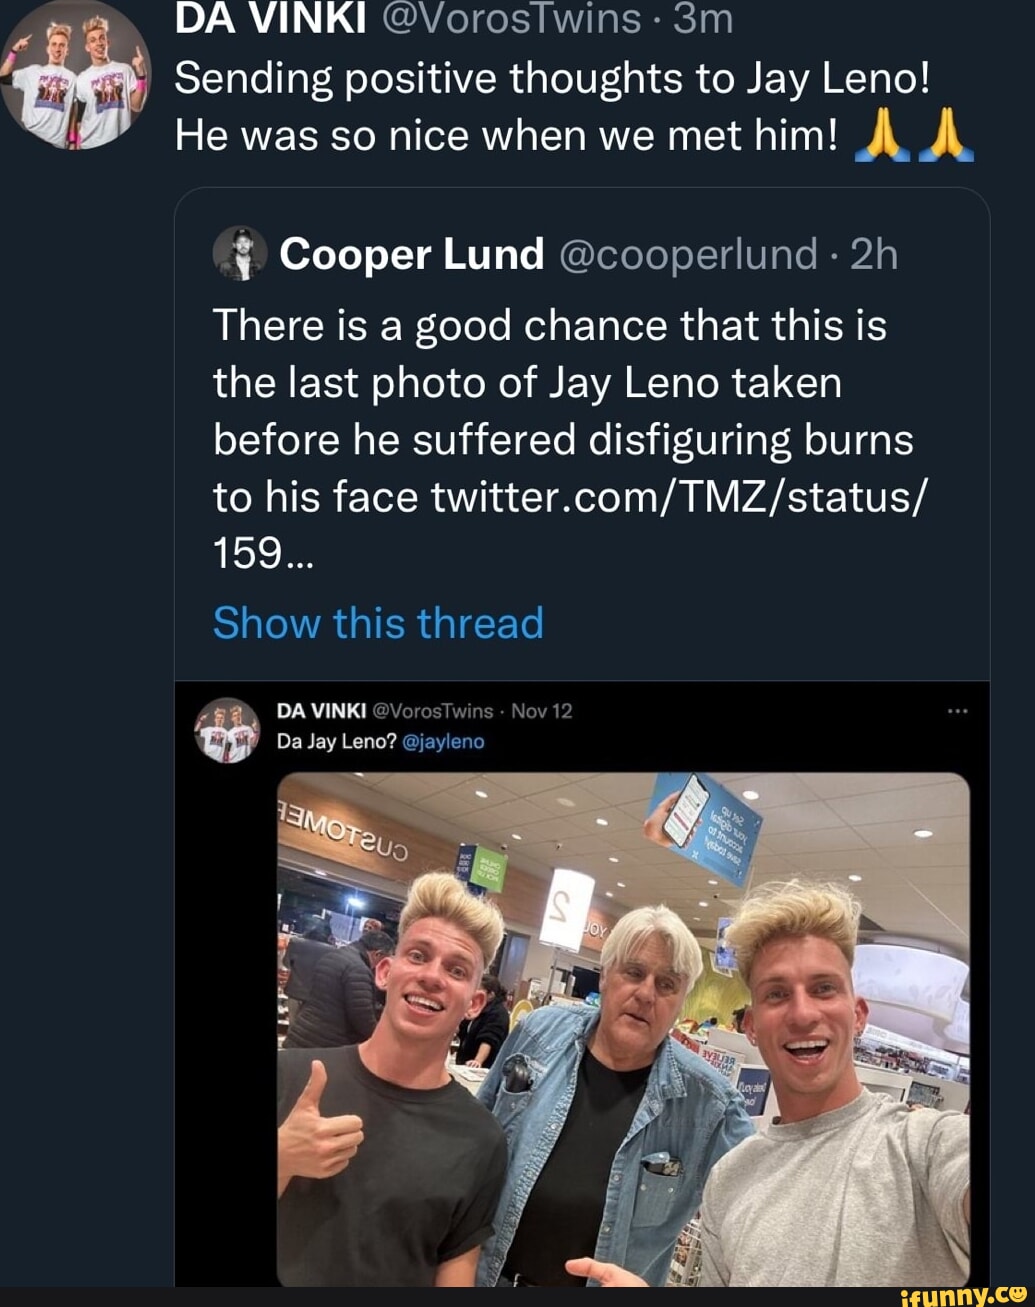Open the @VorosTwins handle in top tweet
Image resolution: width=1035 pixels, height=1307 pixels.
click(511, 18)
